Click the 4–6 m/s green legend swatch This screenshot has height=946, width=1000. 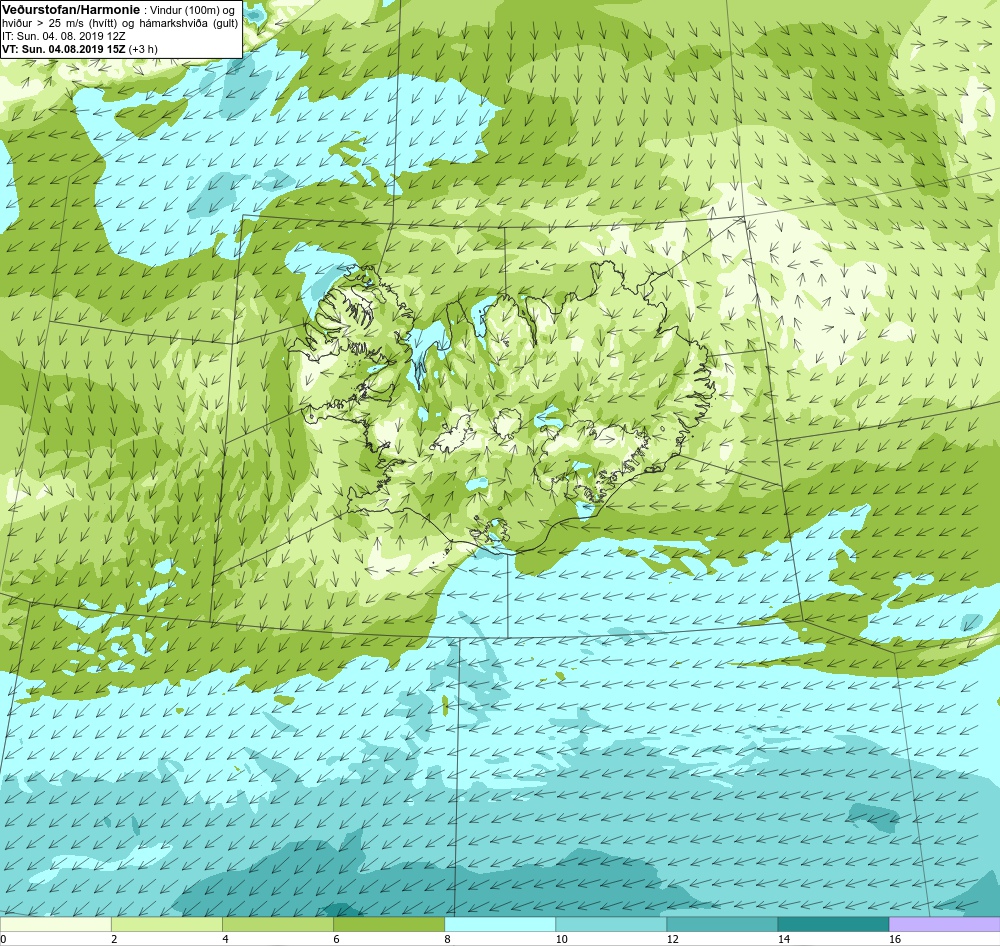pos(278,924)
